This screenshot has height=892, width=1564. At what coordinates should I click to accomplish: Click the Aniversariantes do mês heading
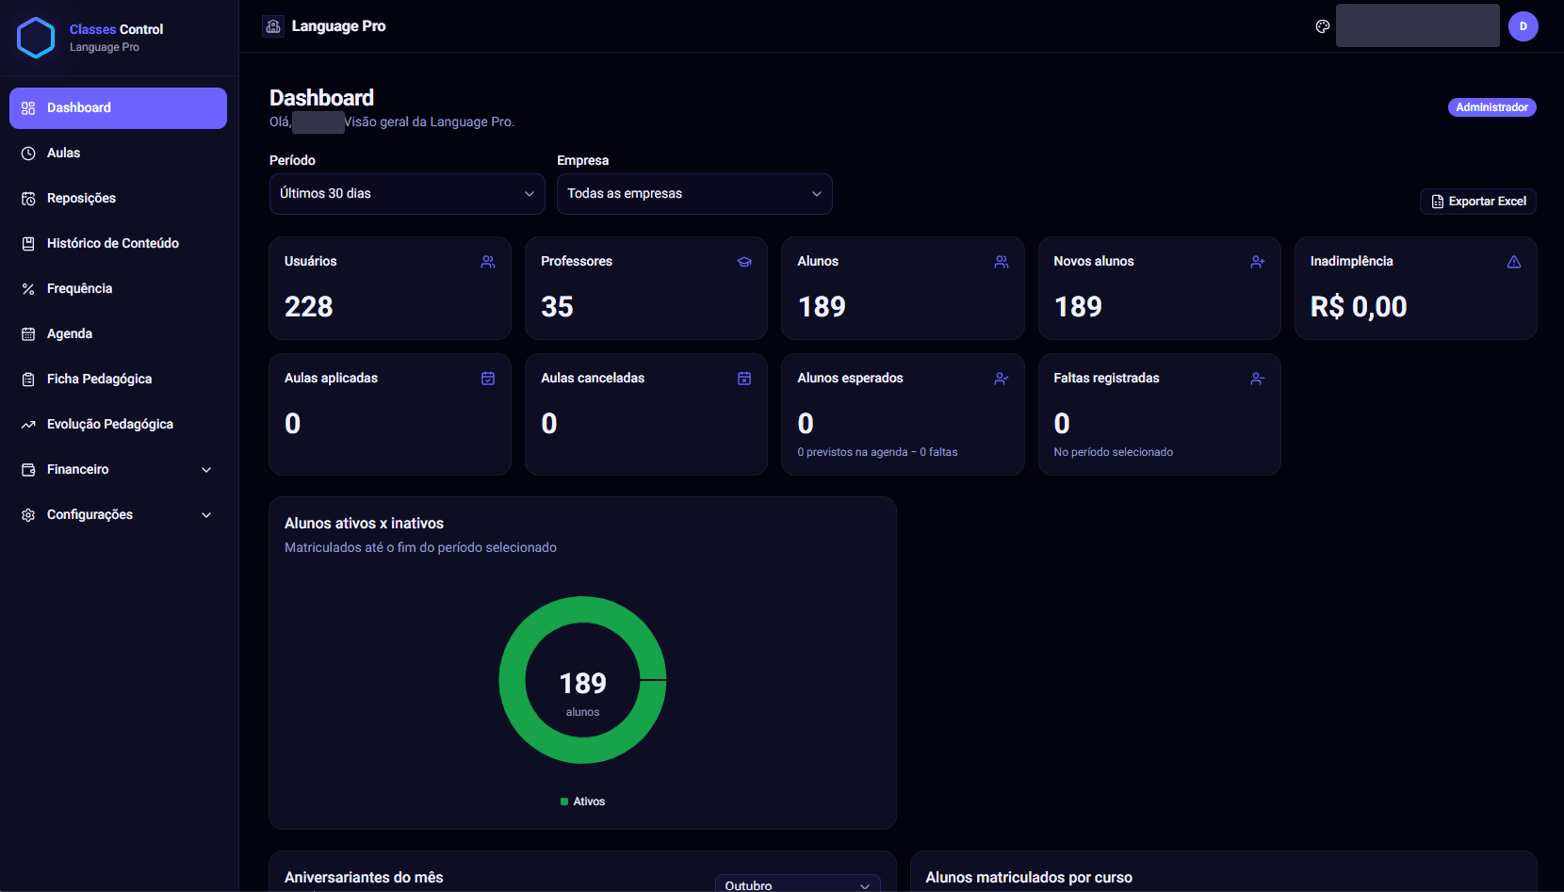coord(364,877)
